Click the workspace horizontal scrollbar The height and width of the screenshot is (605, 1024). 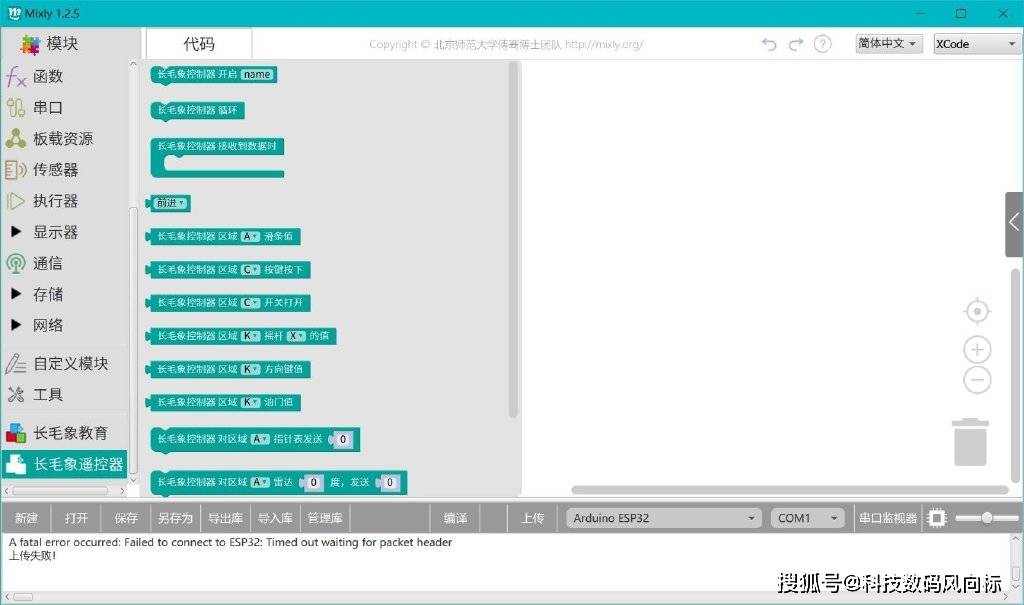[x=790, y=489]
